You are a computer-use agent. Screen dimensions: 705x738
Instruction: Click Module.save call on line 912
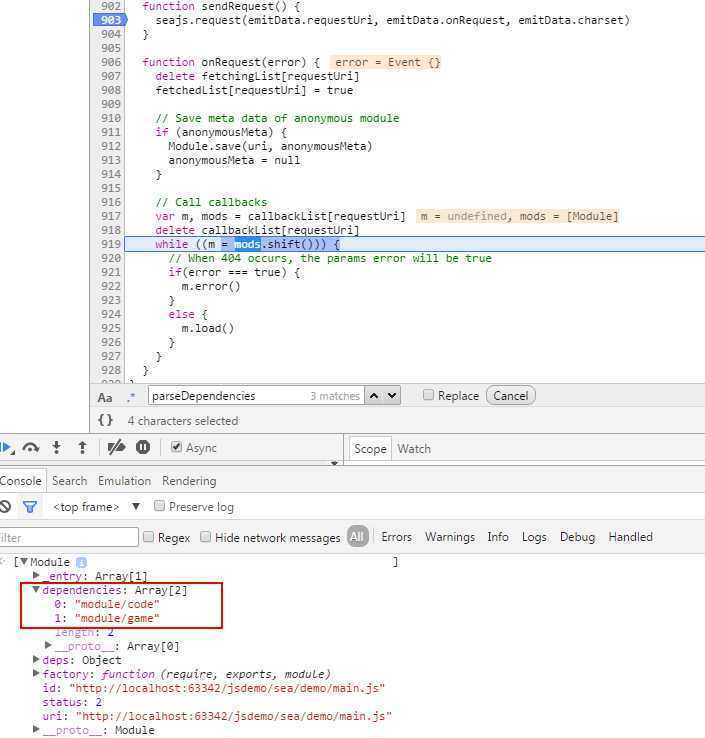click(270, 146)
